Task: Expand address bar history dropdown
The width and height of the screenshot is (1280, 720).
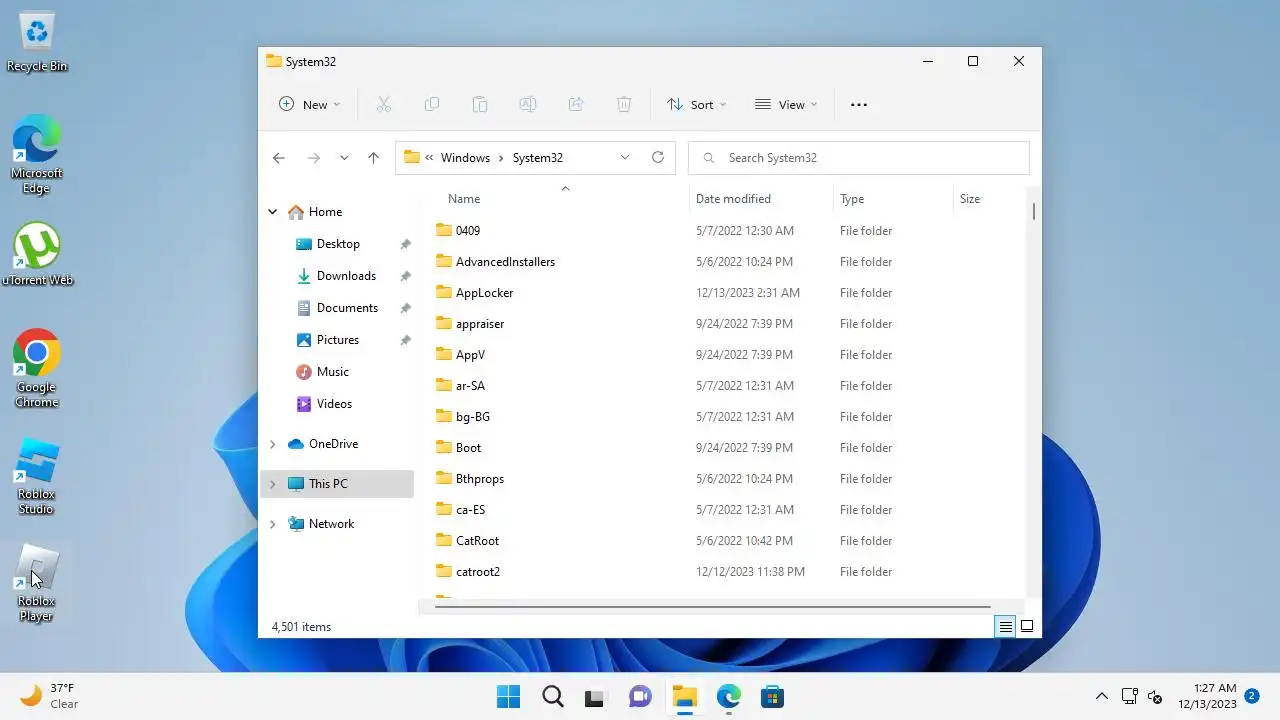Action: tap(625, 157)
